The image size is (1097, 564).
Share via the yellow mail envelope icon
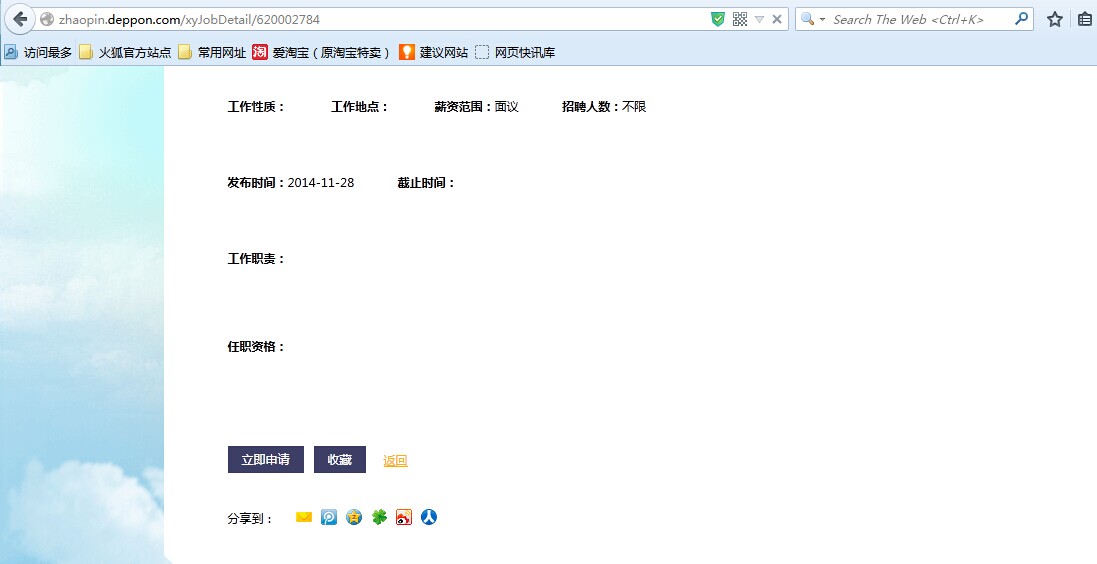[304, 517]
